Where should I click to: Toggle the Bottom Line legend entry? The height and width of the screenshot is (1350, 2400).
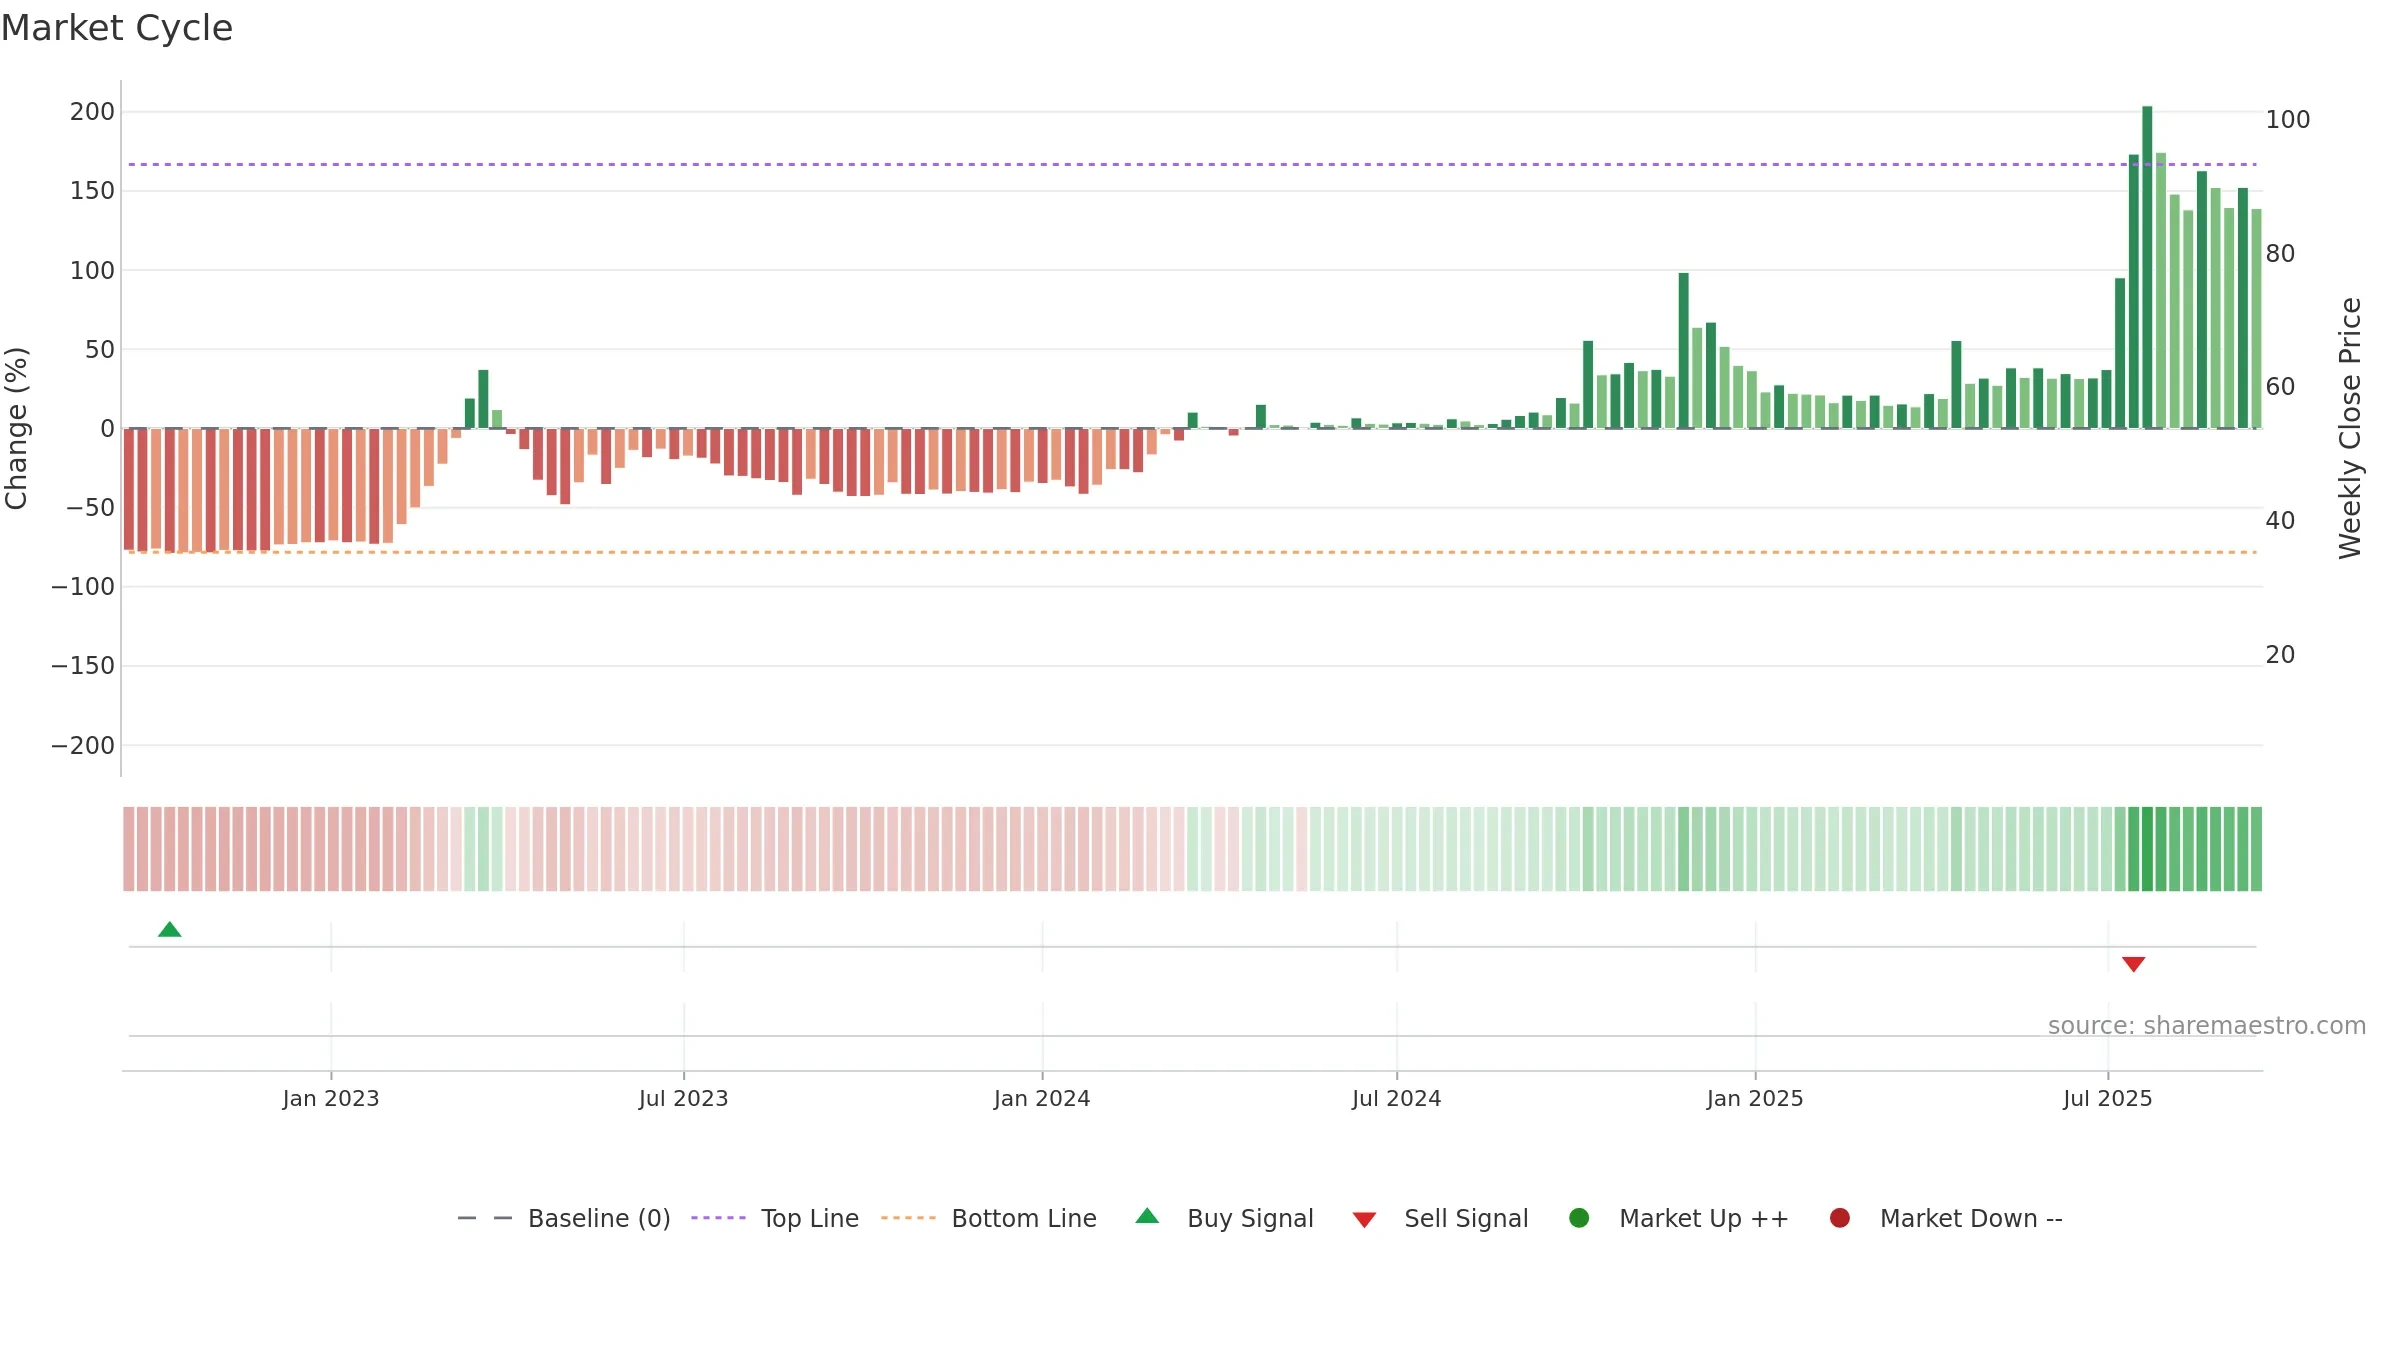pyautogui.click(x=989, y=1218)
